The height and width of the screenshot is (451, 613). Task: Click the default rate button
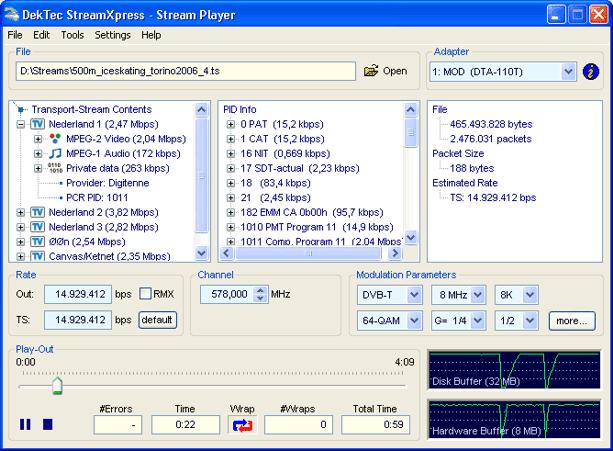[157, 320]
